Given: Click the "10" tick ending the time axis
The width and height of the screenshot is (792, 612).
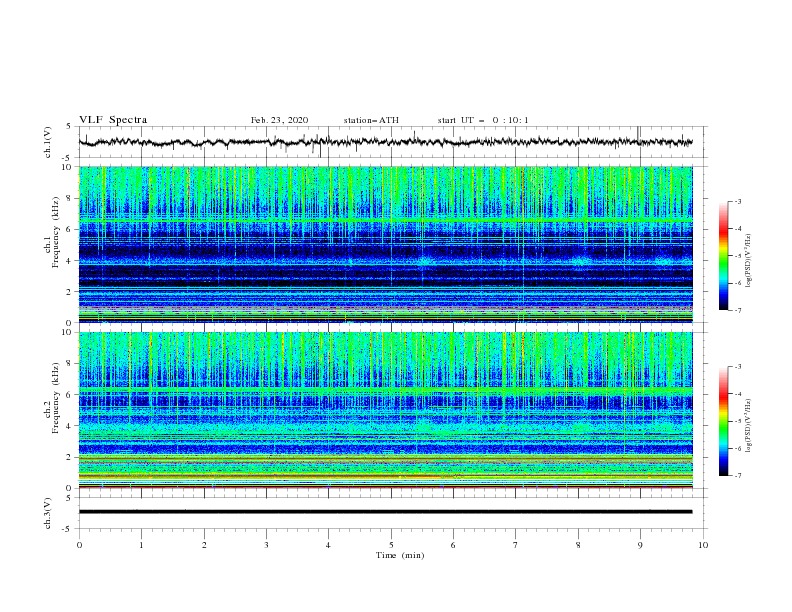Looking at the screenshot, I should 703,545.
